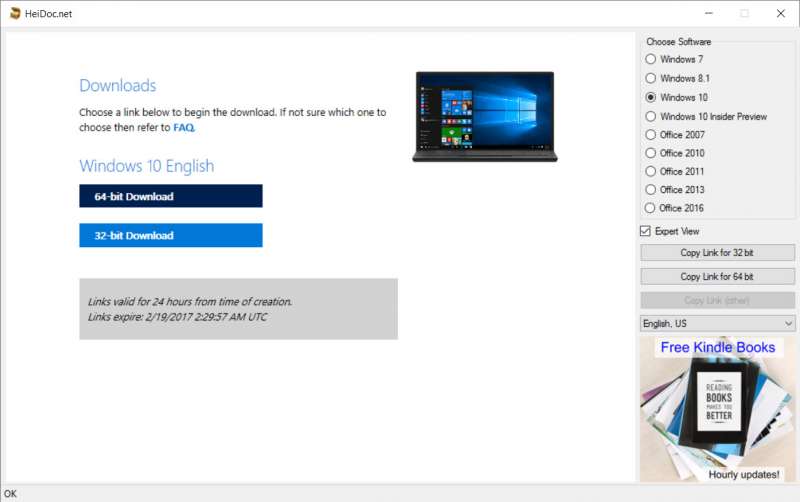The height and width of the screenshot is (502, 800).
Task: Click the Free Kindle Books ad banner
Action: pos(717,409)
